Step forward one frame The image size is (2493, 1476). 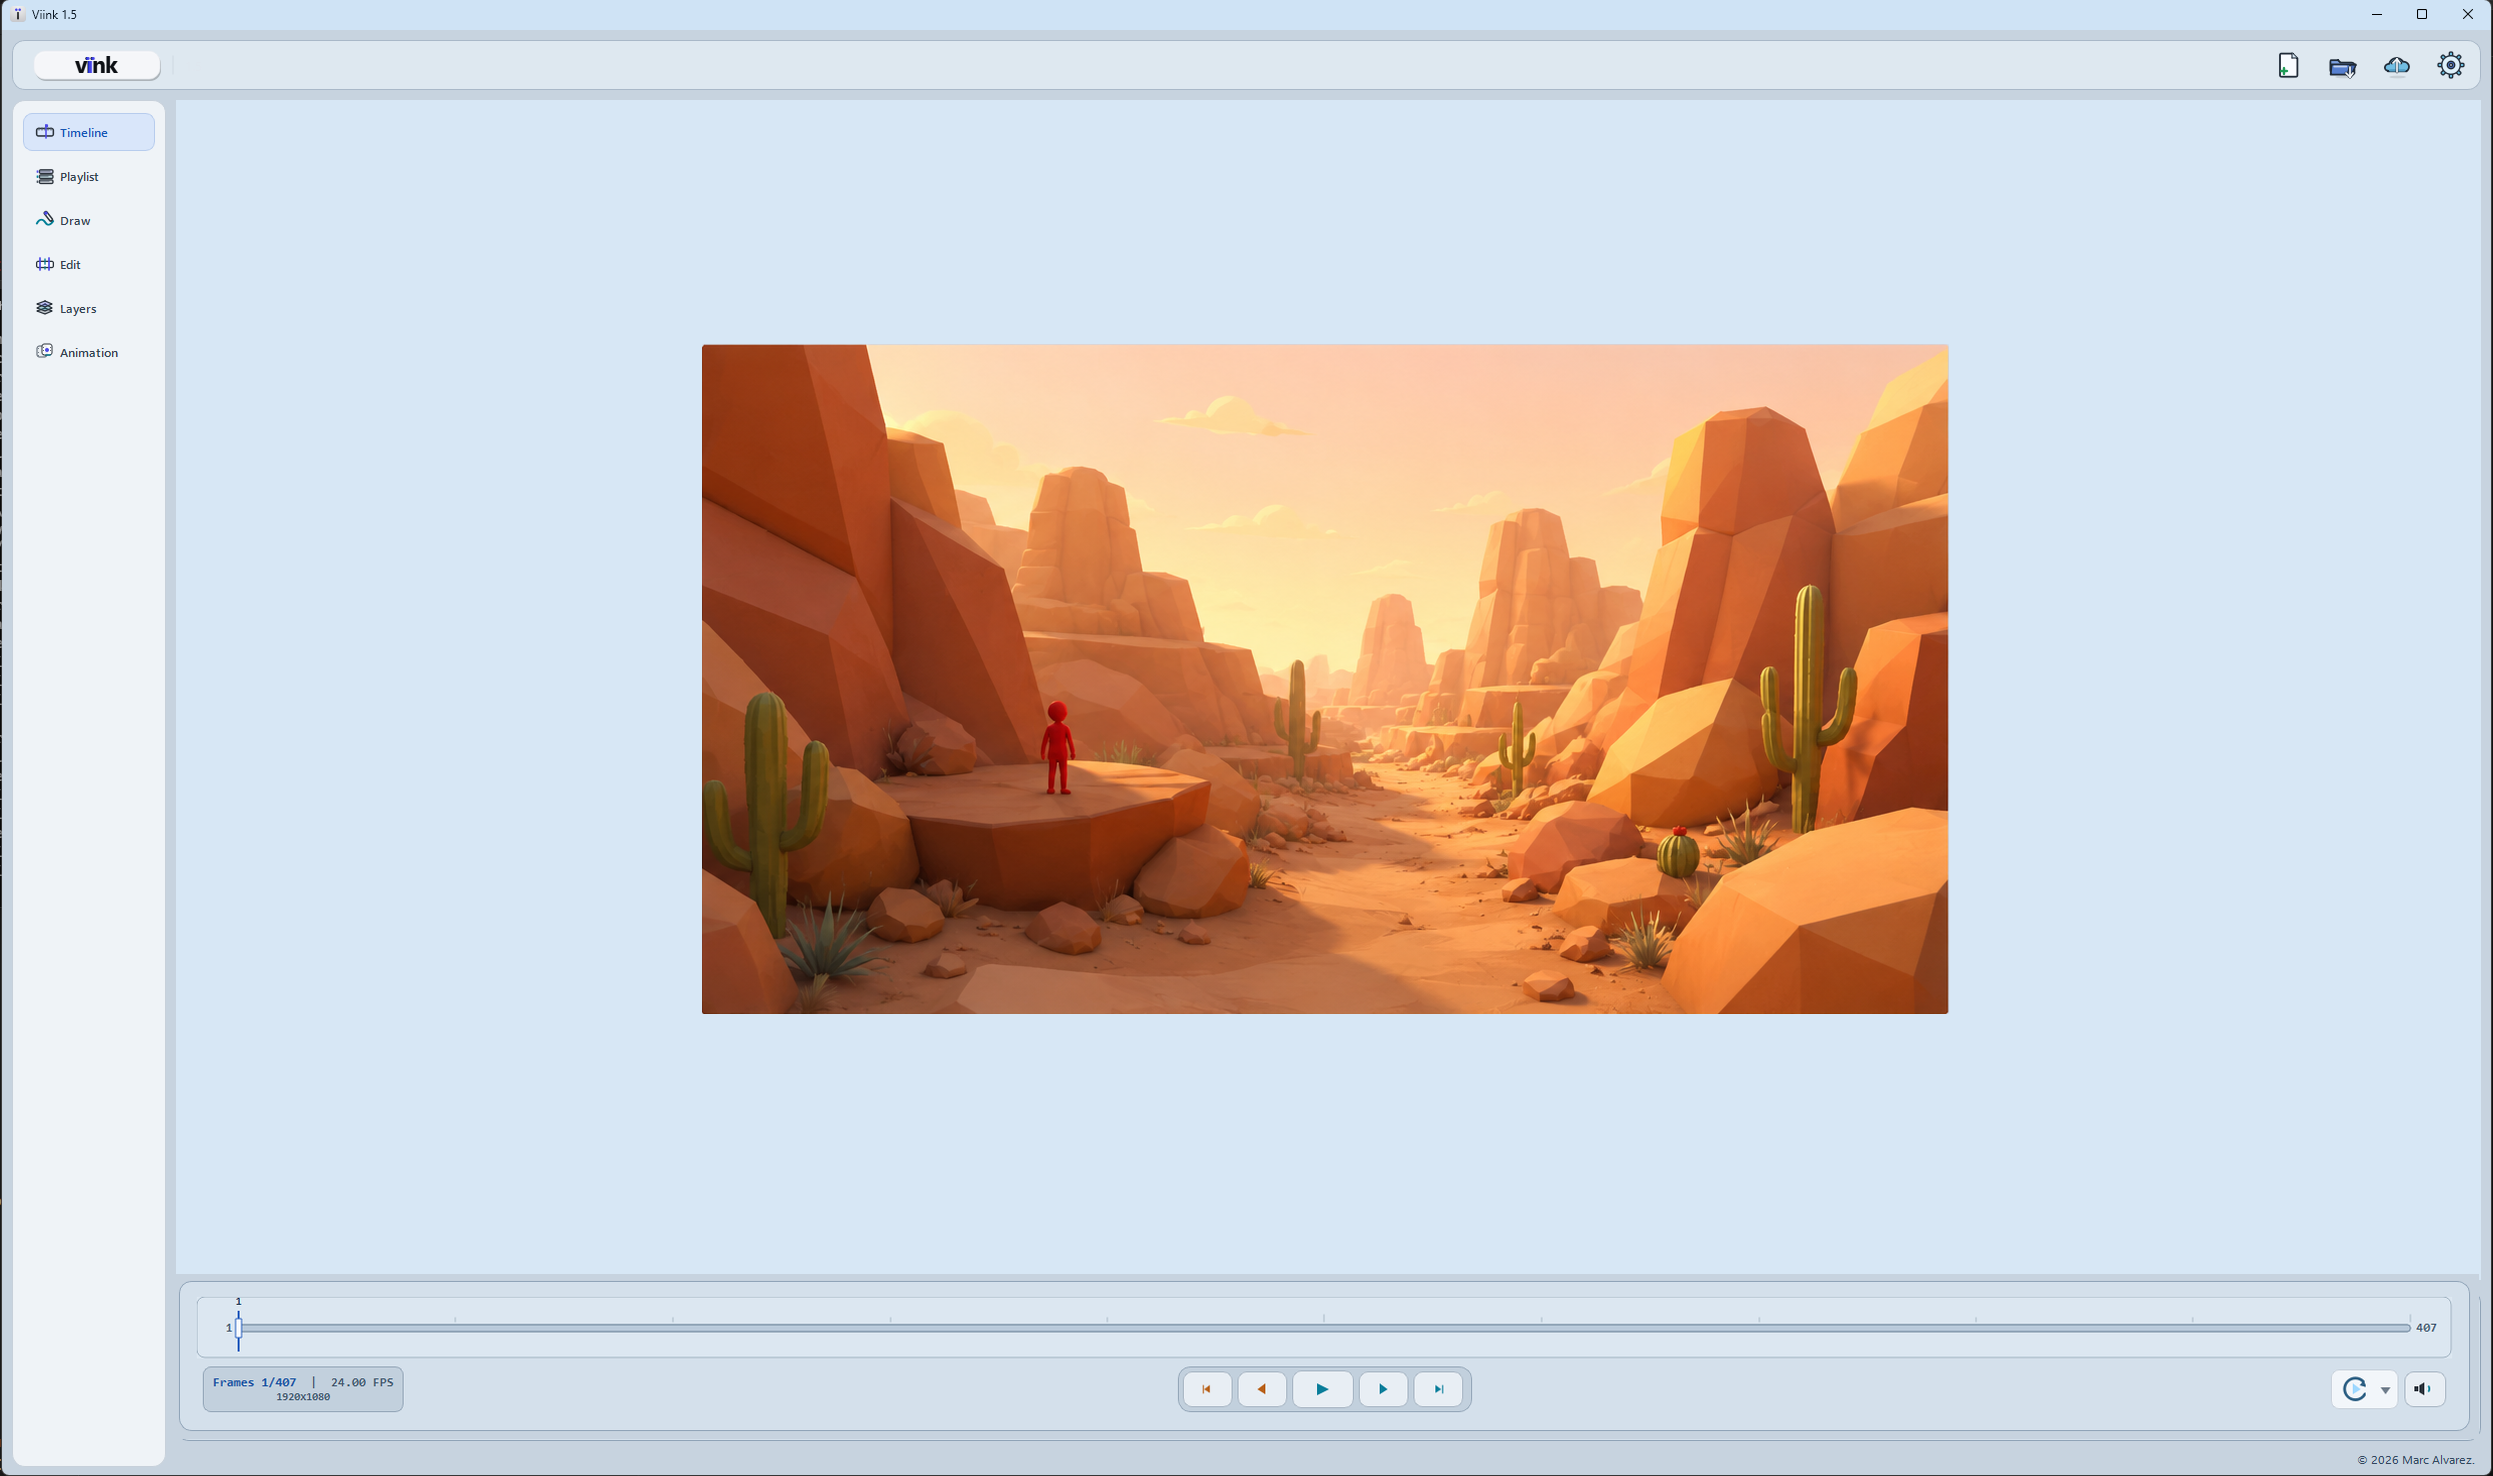(1383, 1388)
